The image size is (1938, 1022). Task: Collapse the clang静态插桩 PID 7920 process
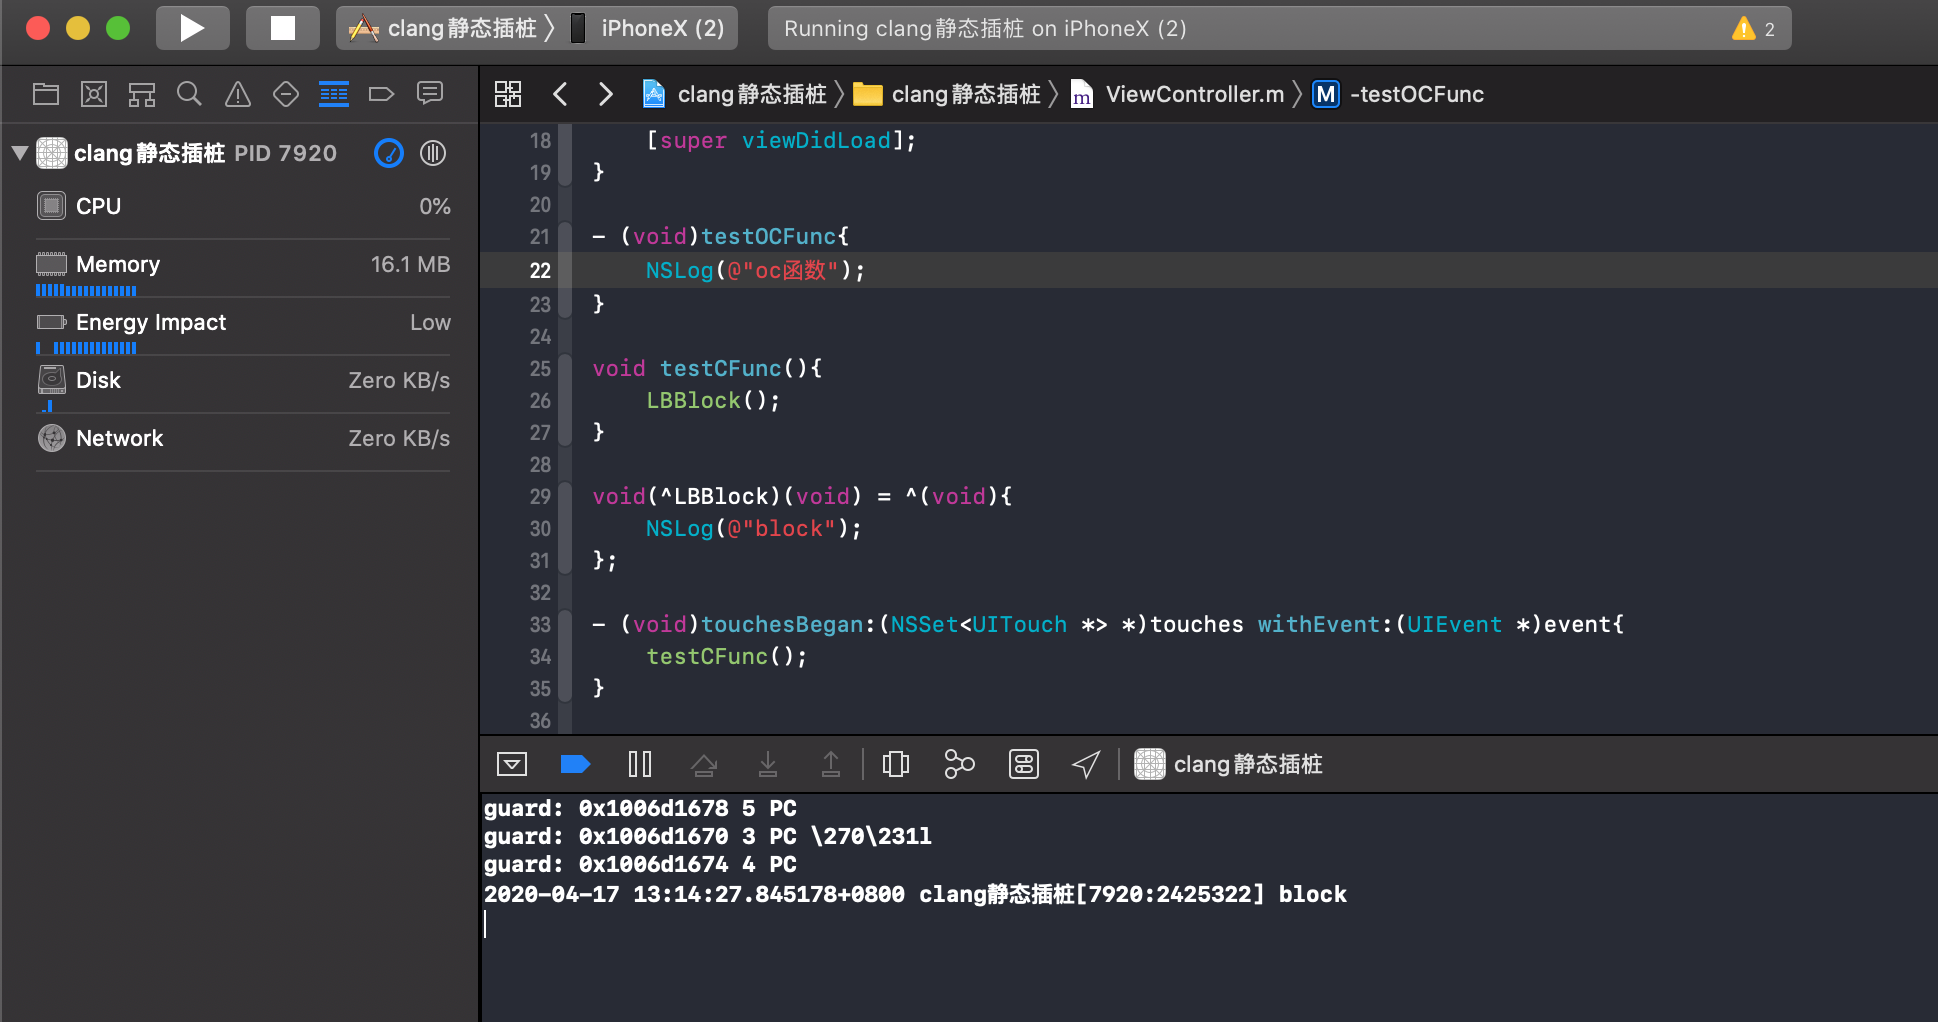pyautogui.click(x=19, y=153)
